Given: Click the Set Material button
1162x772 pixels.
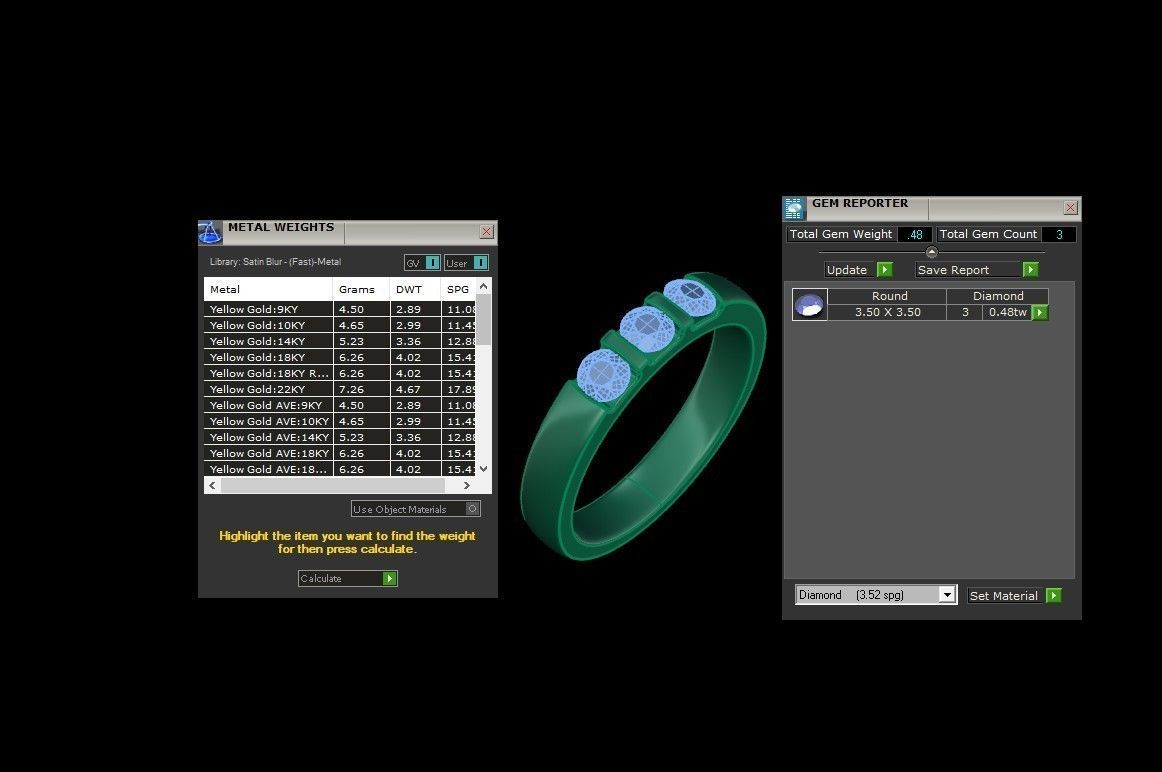Looking at the screenshot, I should coord(1015,596).
